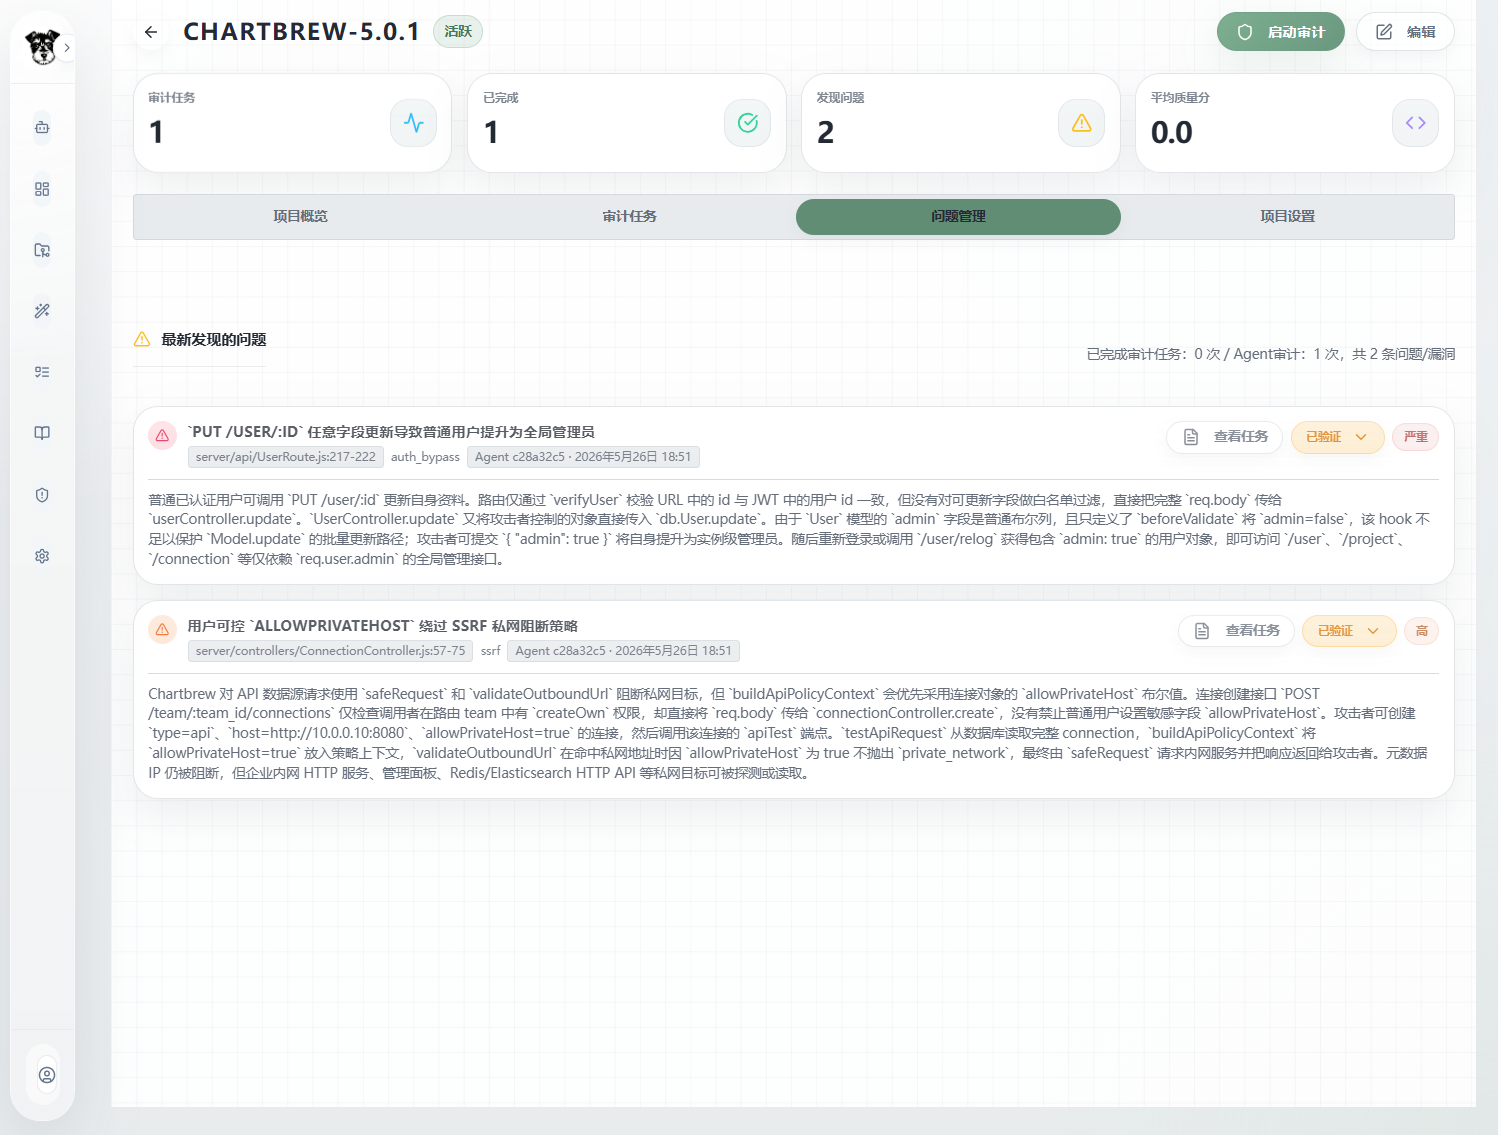Click 查看任务 for the PUT /USER/:ID issue
The width and height of the screenshot is (1501, 1135).
[x=1225, y=437]
